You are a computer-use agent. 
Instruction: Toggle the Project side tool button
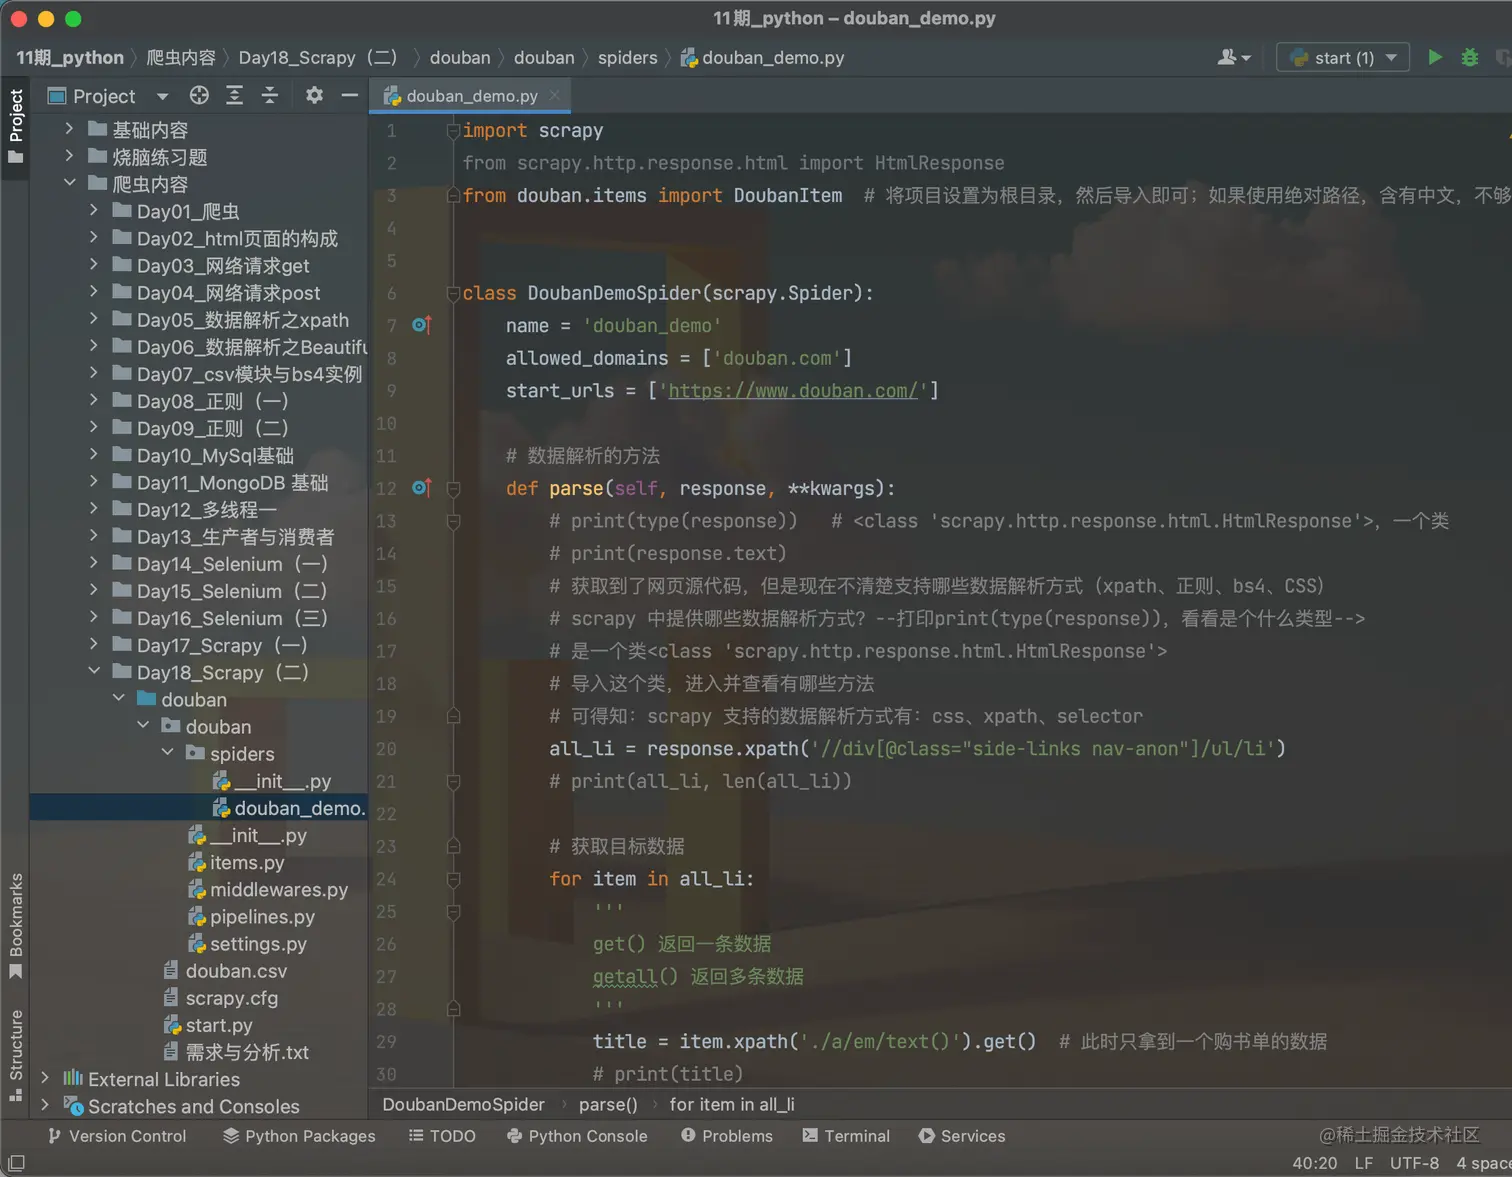click(x=15, y=127)
